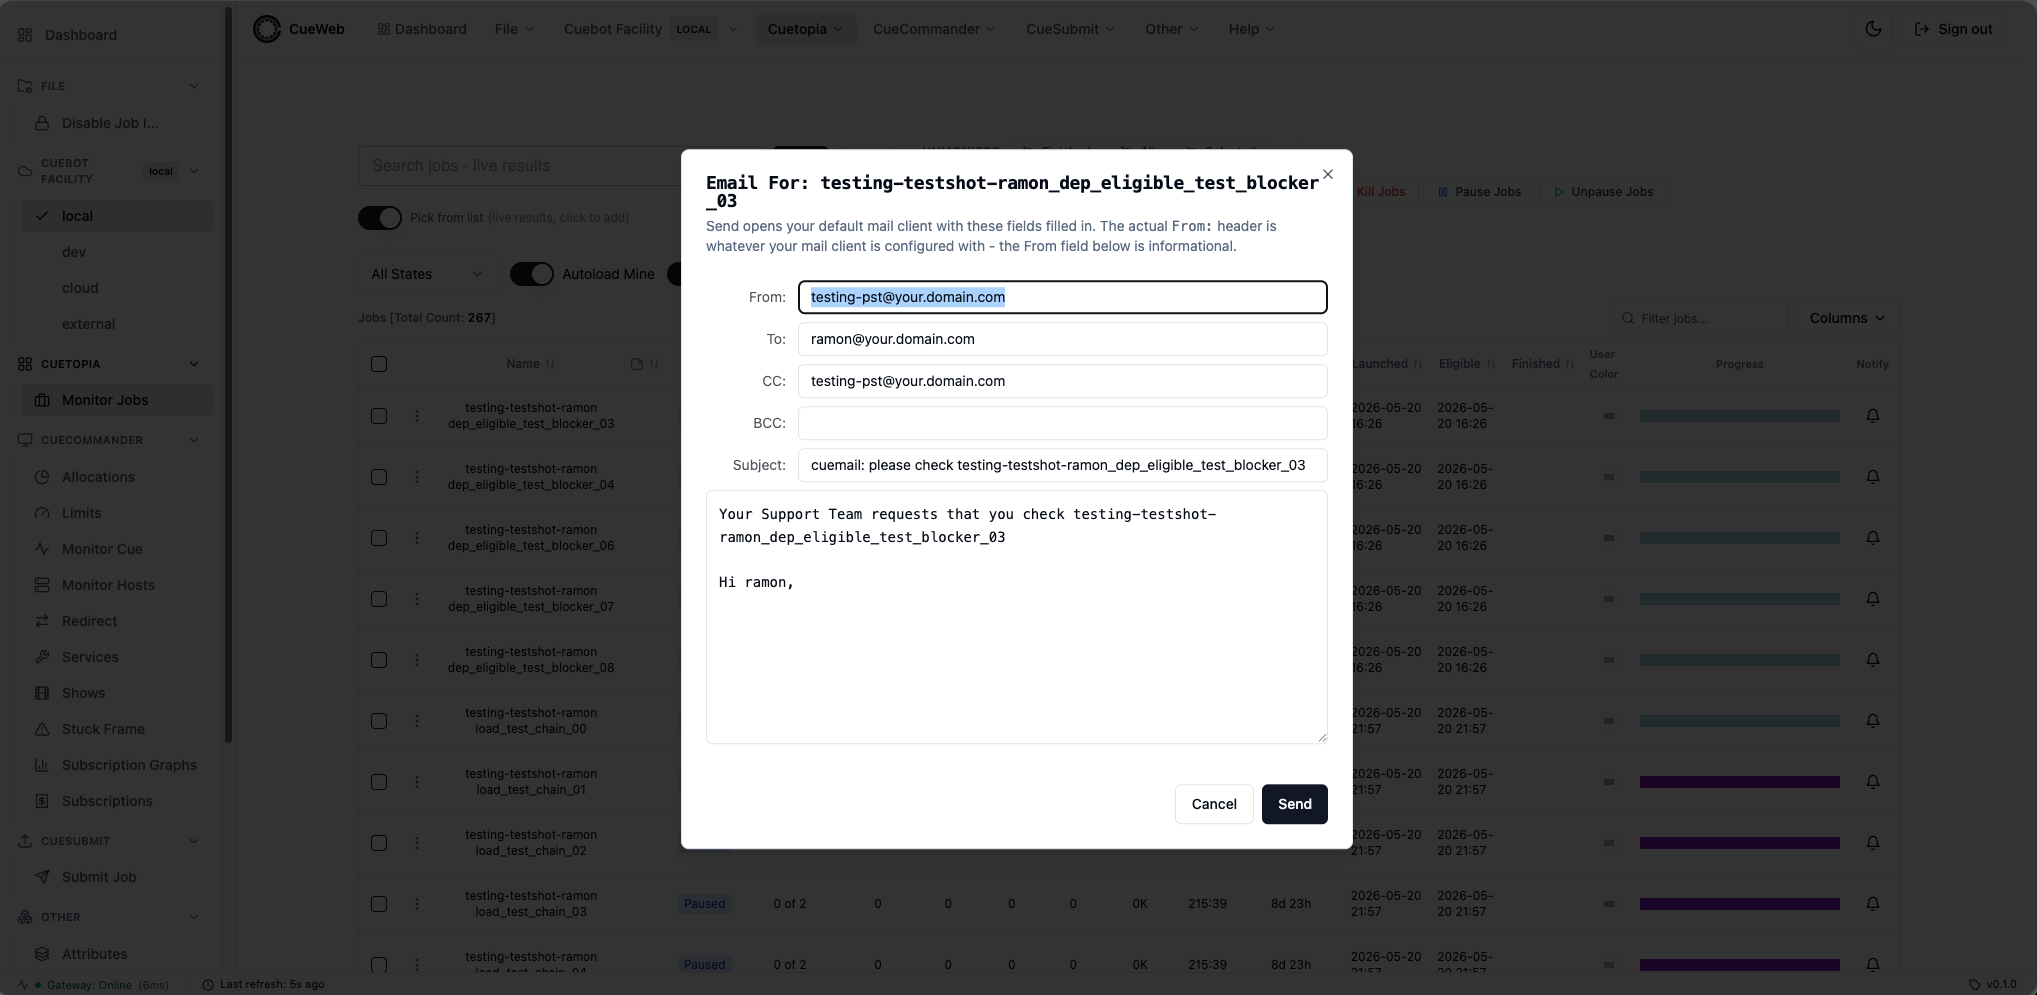Image resolution: width=2037 pixels, height=995 pixels.
Task: Open Subscription Graphs in the sidebar
Action: [x=129, y=765]
